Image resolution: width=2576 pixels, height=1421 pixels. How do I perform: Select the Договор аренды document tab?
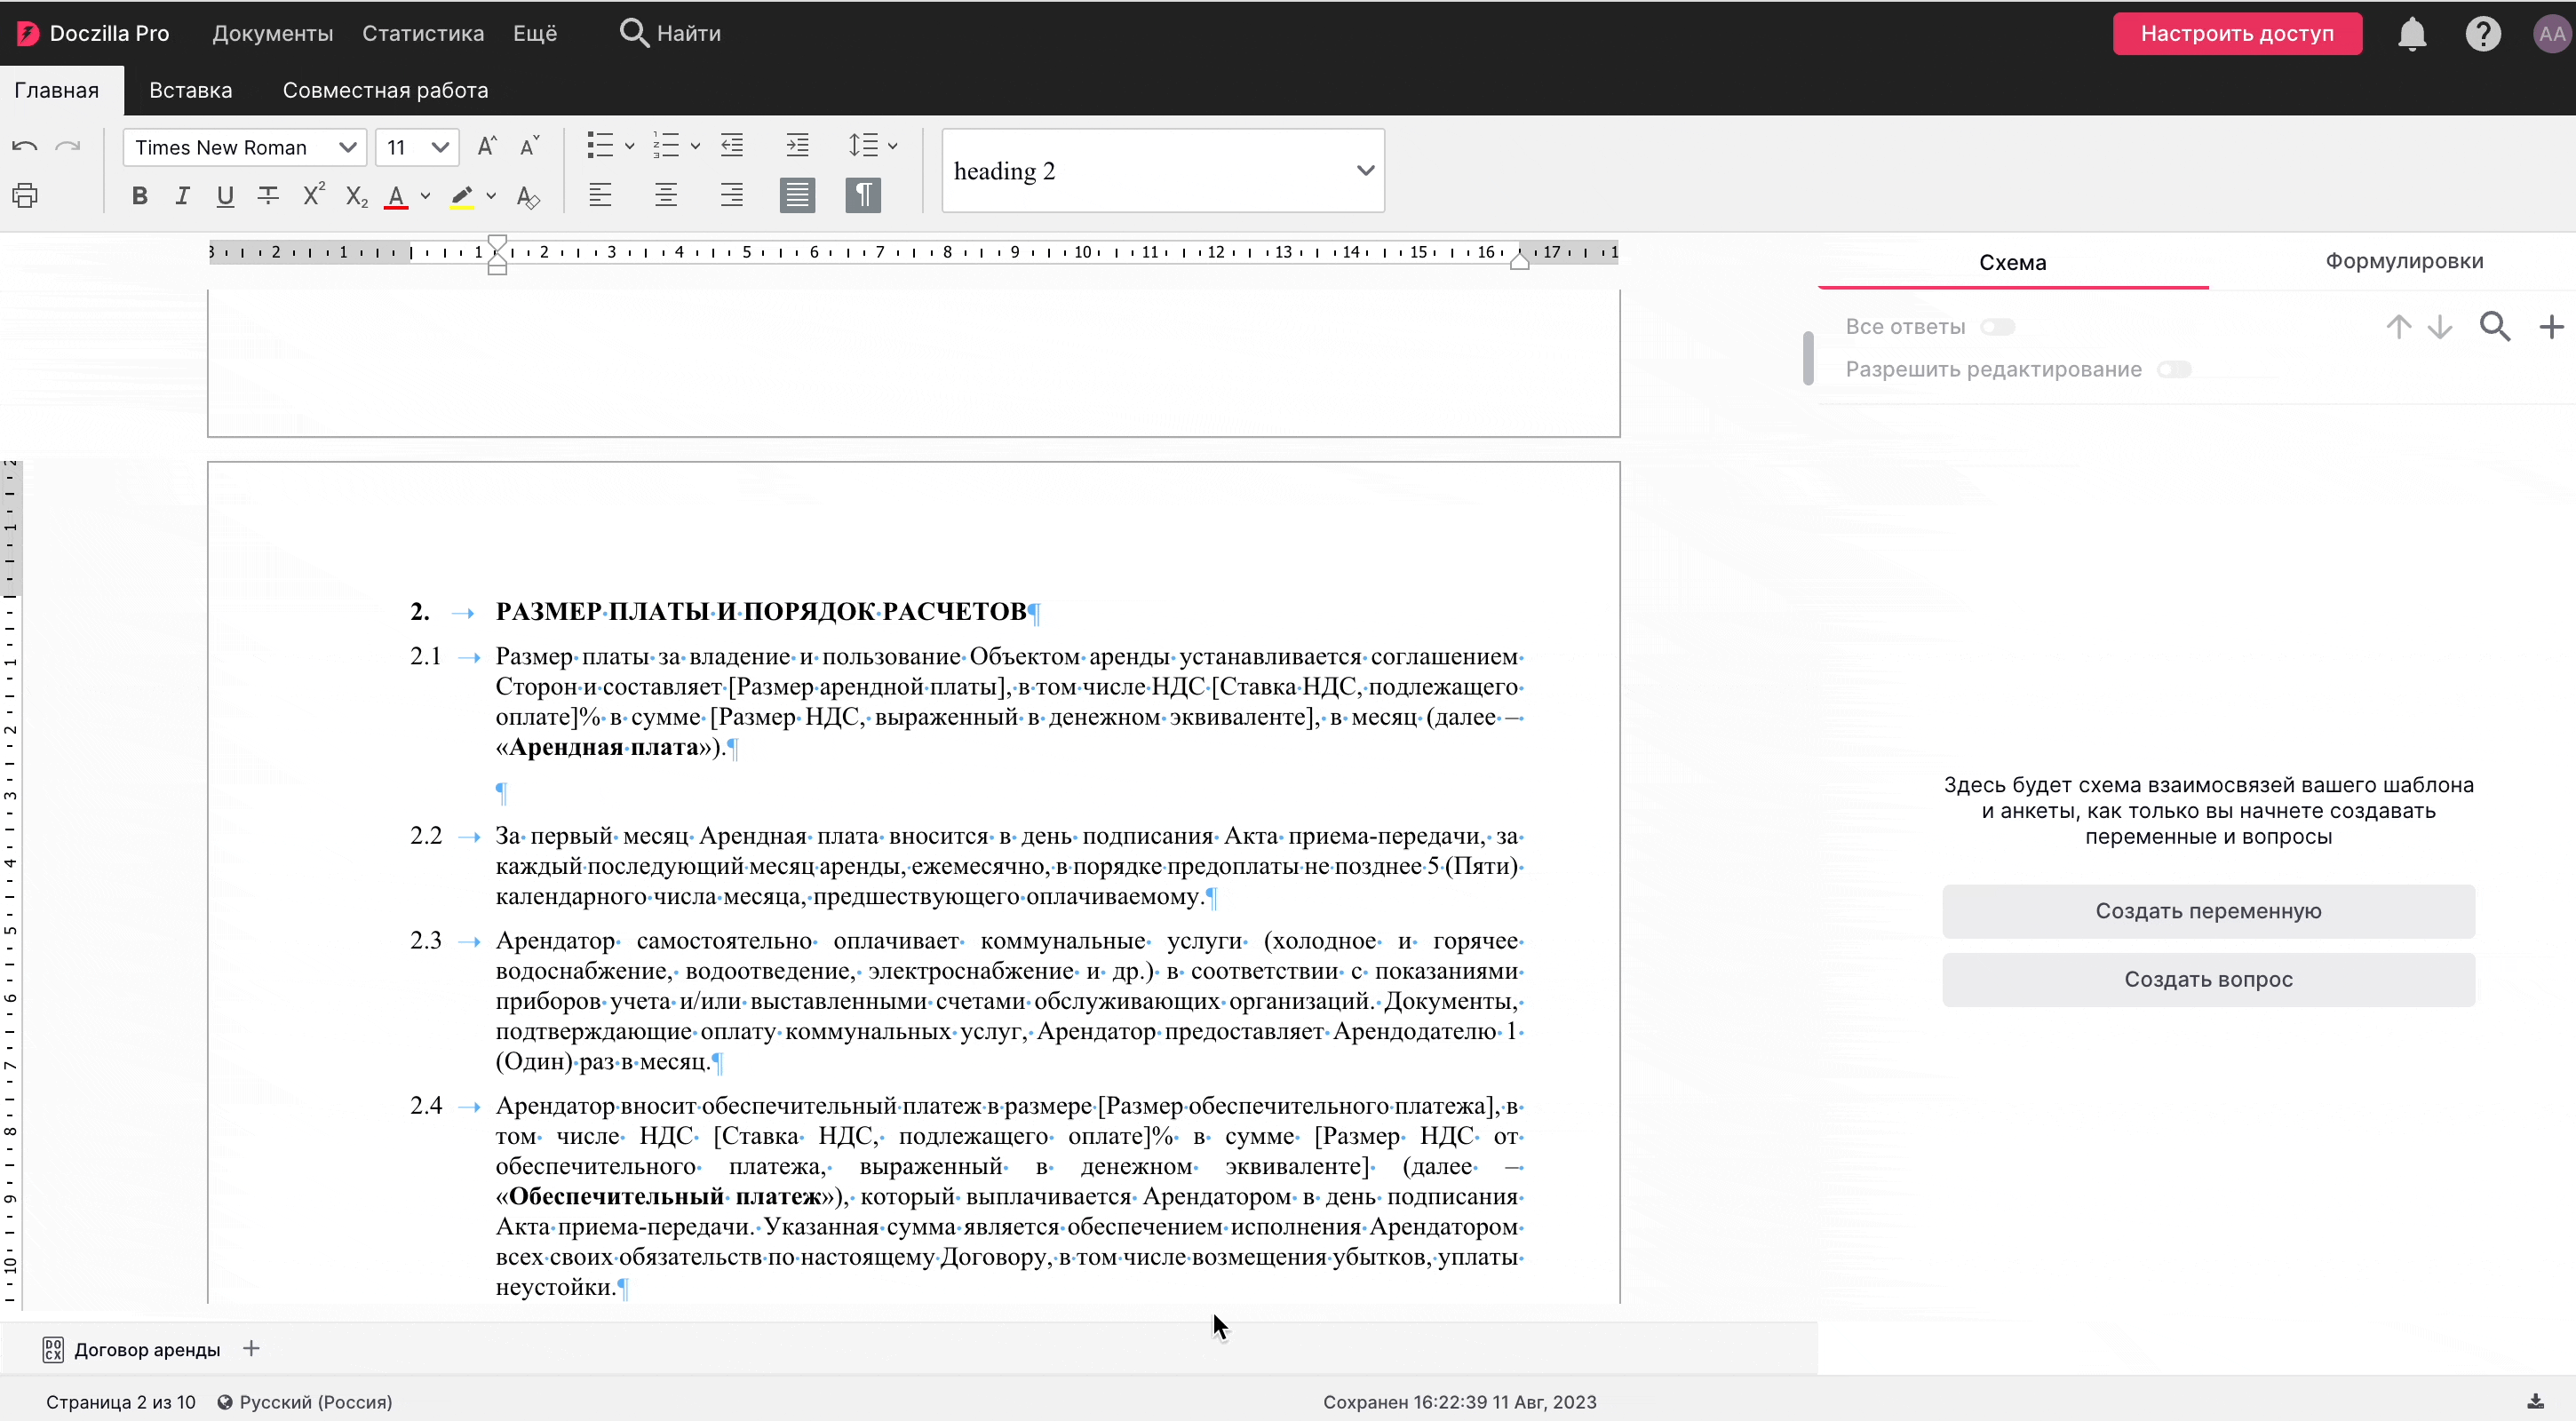131,1349
